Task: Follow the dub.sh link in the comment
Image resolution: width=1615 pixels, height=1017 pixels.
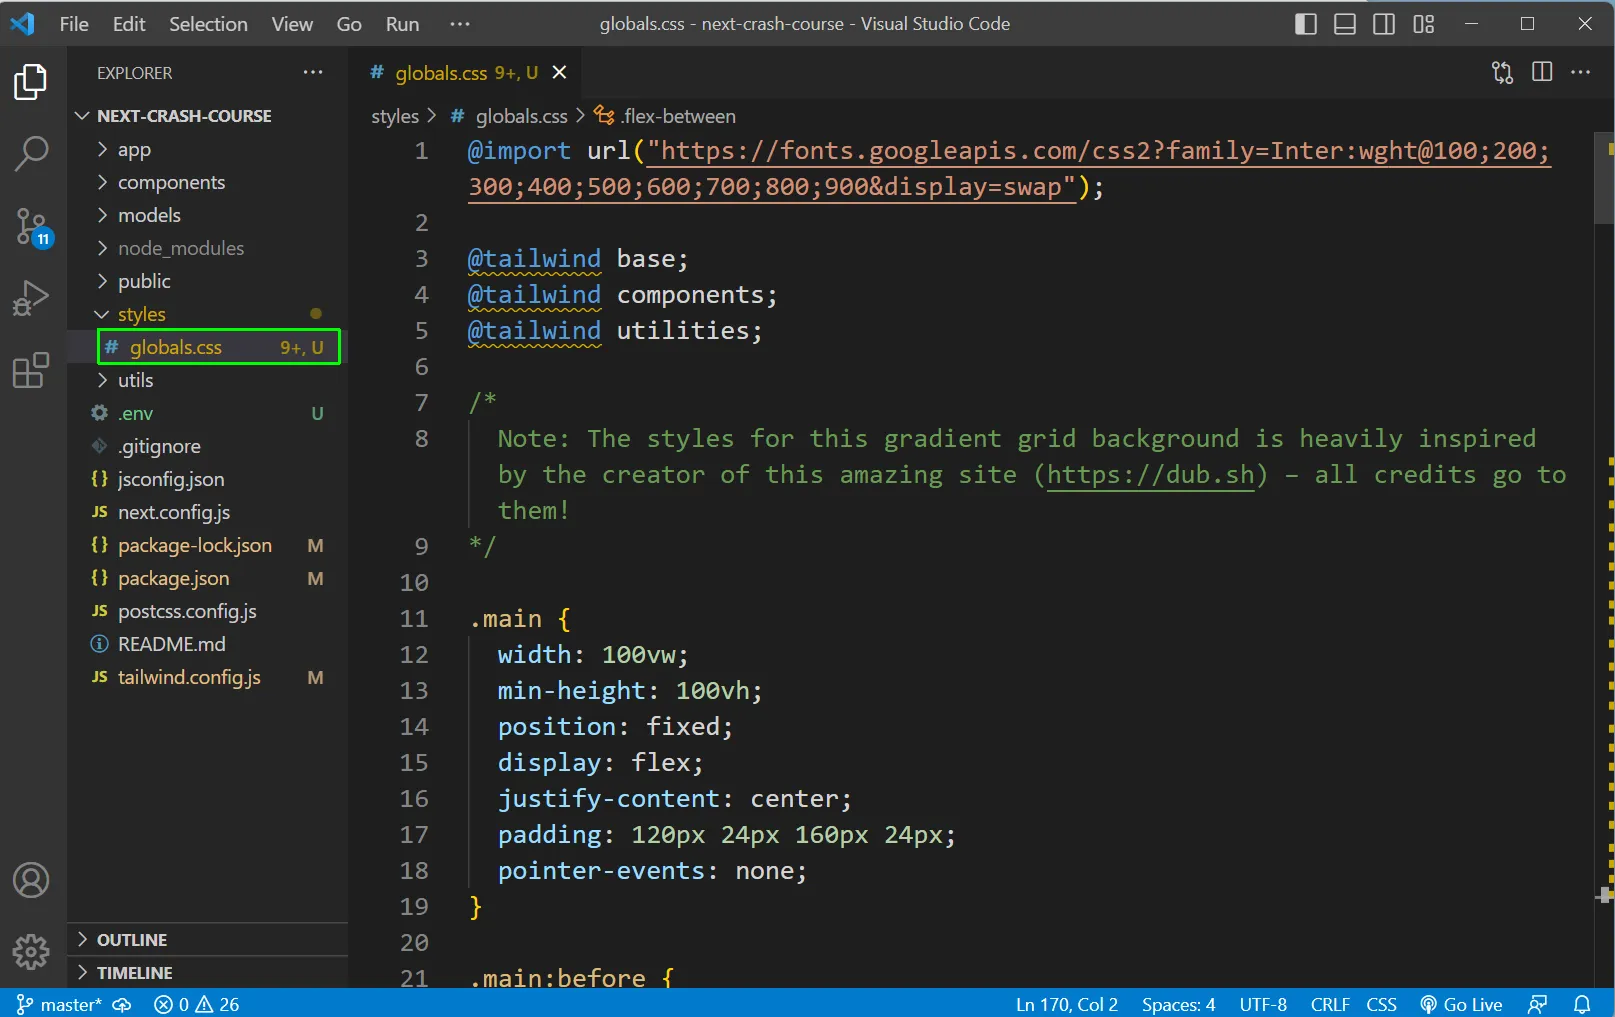Action: [1150, 474]
